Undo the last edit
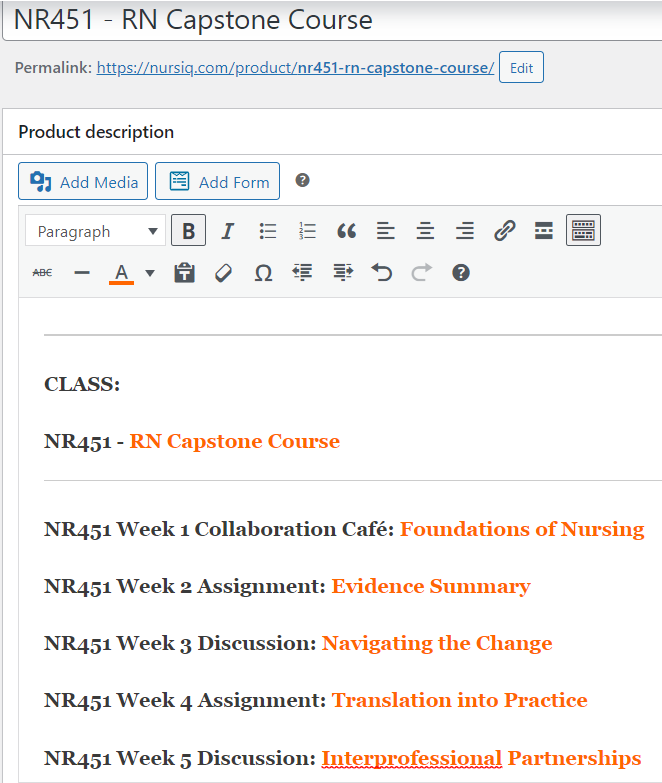The height and width of the screenshot is (783, 662). point(381,273)
